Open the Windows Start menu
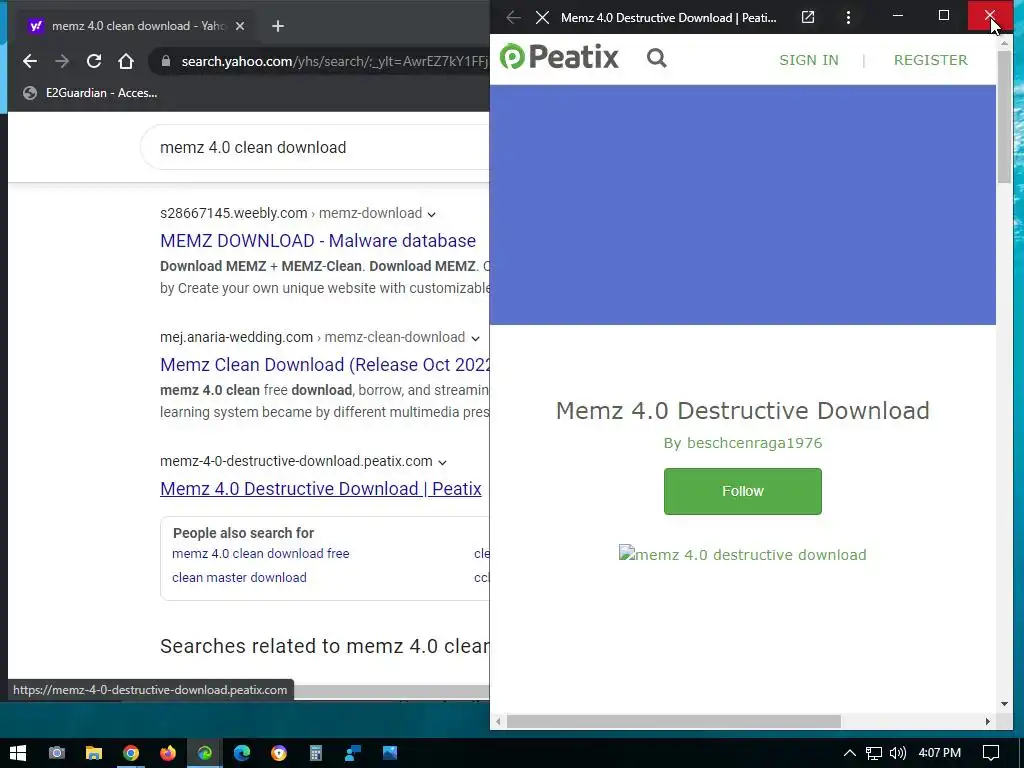 (x=18, y=753)
